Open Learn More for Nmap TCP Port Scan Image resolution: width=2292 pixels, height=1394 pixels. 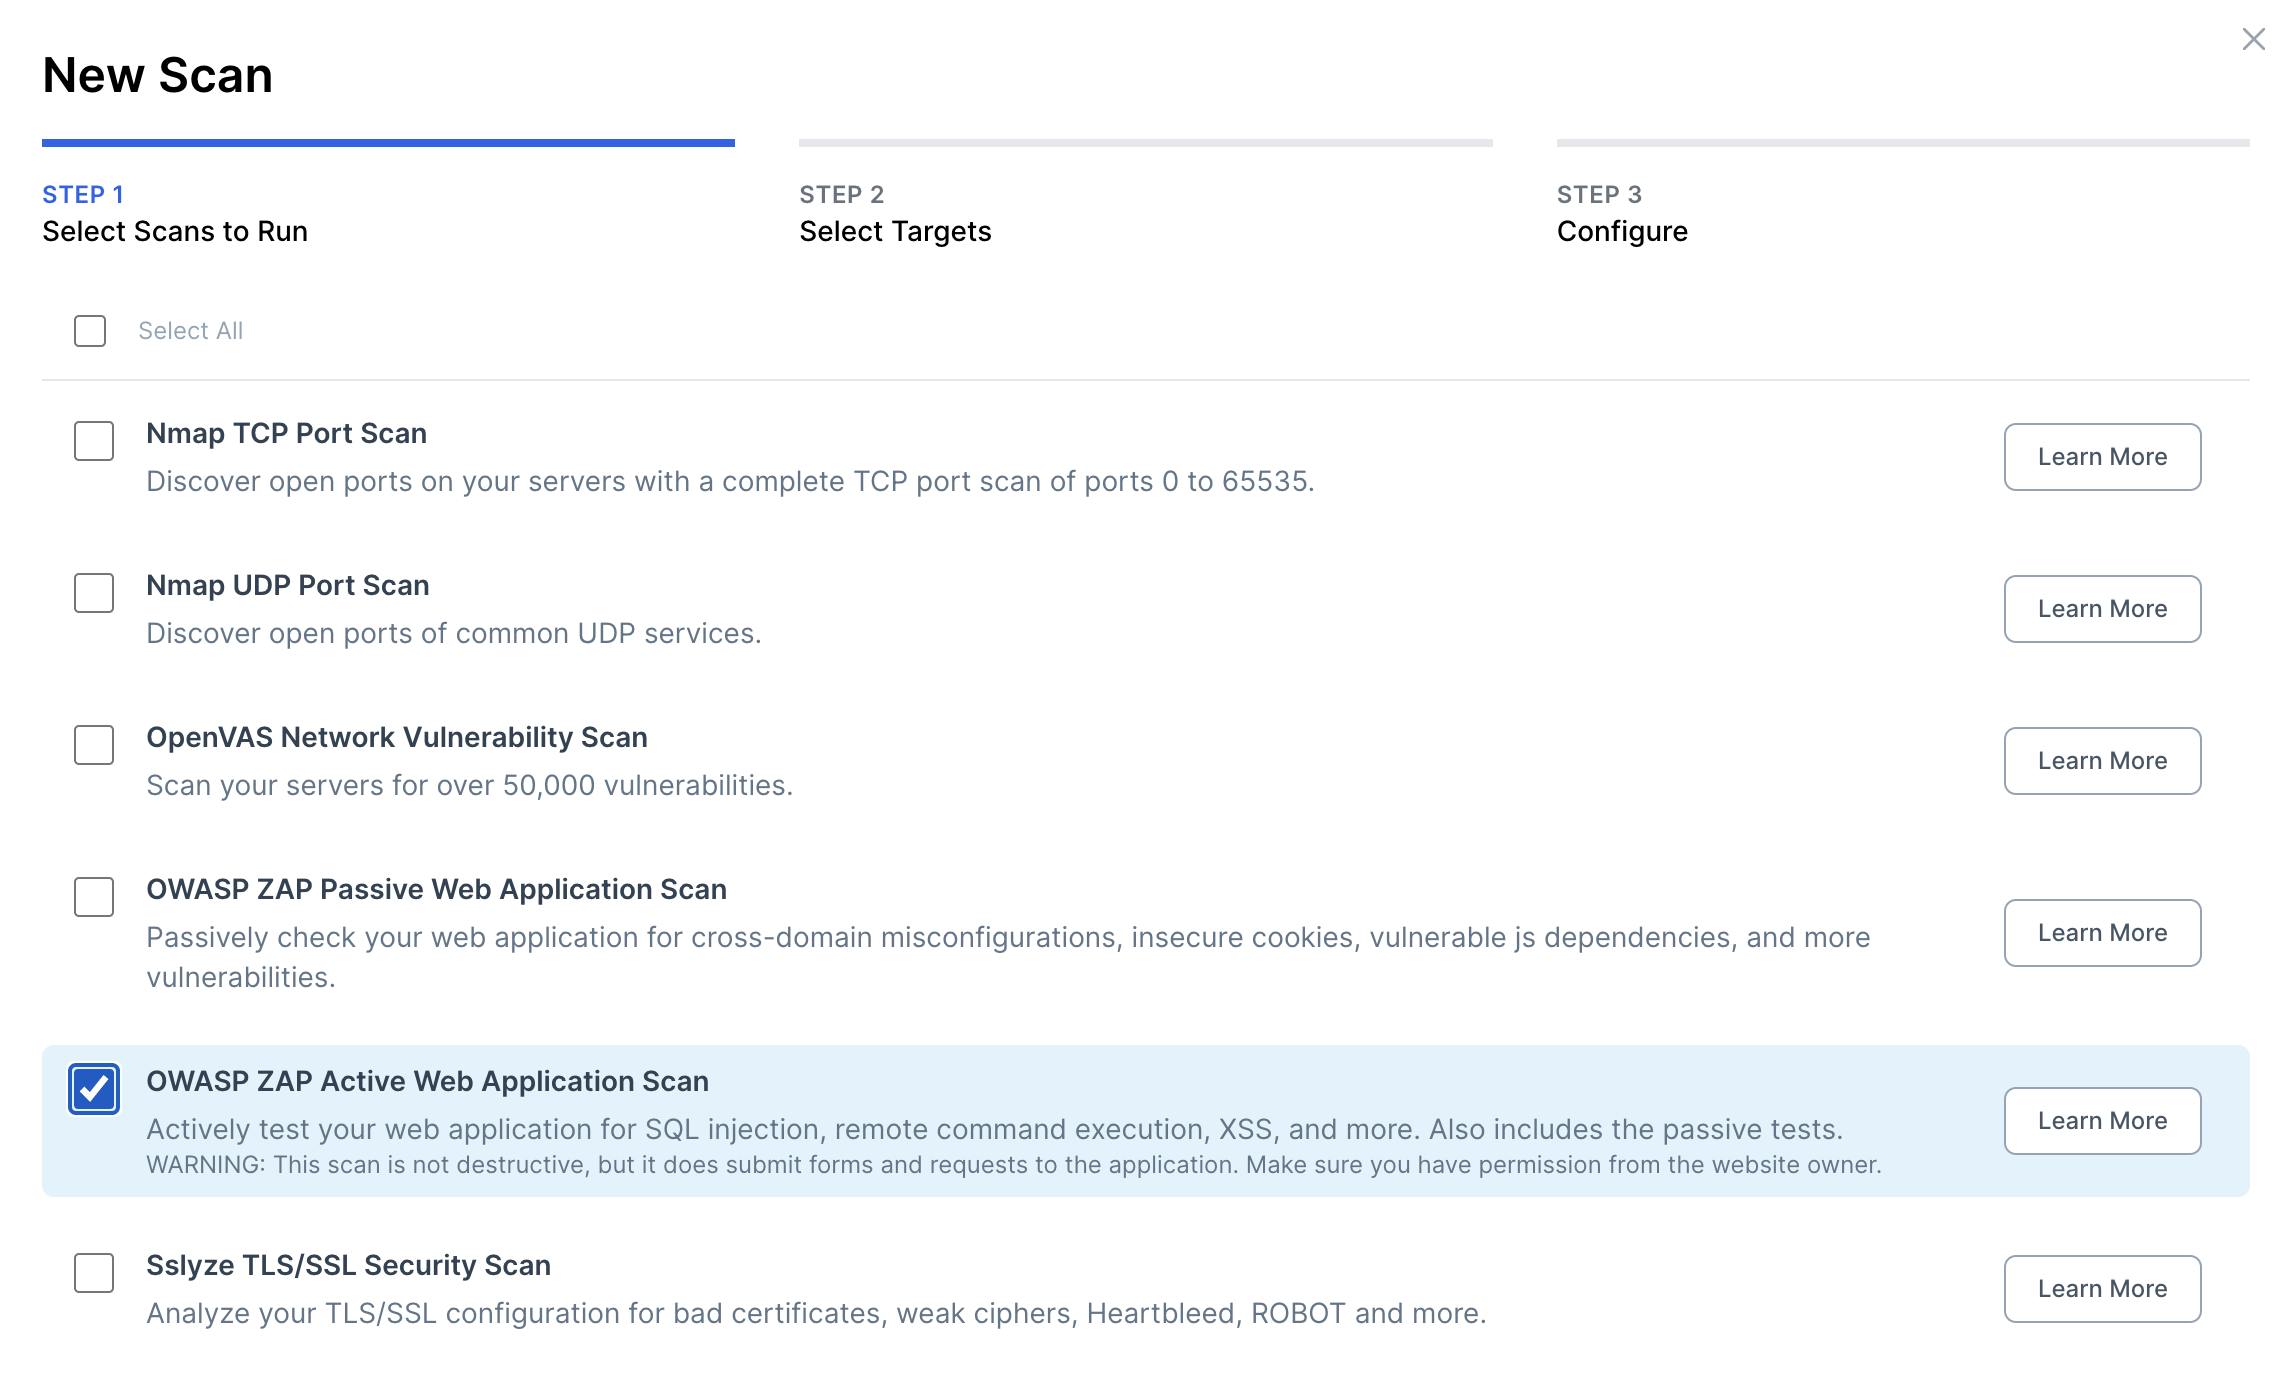(2102, 457)
